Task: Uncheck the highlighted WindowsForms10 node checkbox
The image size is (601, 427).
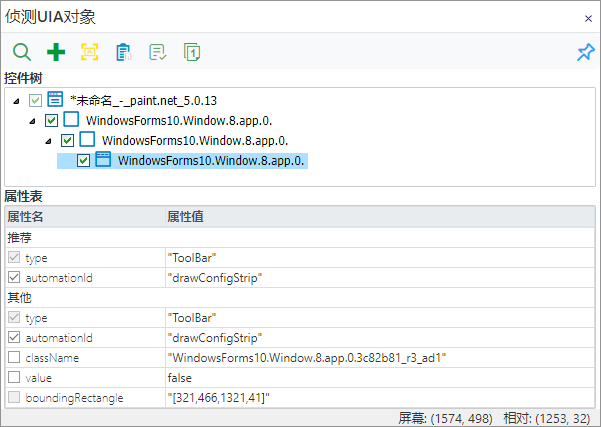Action: 84,160
